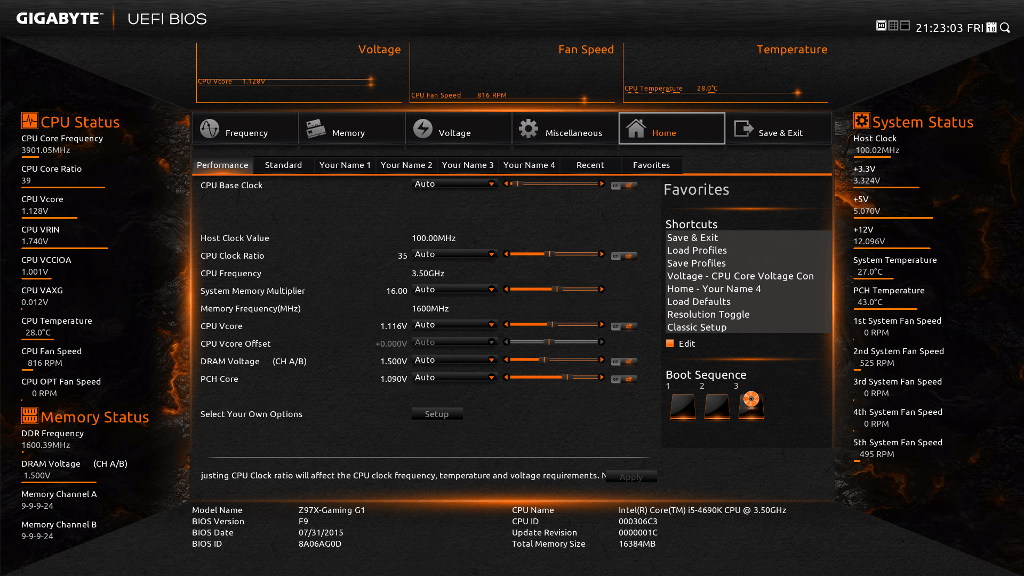Toggle DRAM Voltage on/off switch
This screenshot has height=576, width=1024.
(624, 361)
